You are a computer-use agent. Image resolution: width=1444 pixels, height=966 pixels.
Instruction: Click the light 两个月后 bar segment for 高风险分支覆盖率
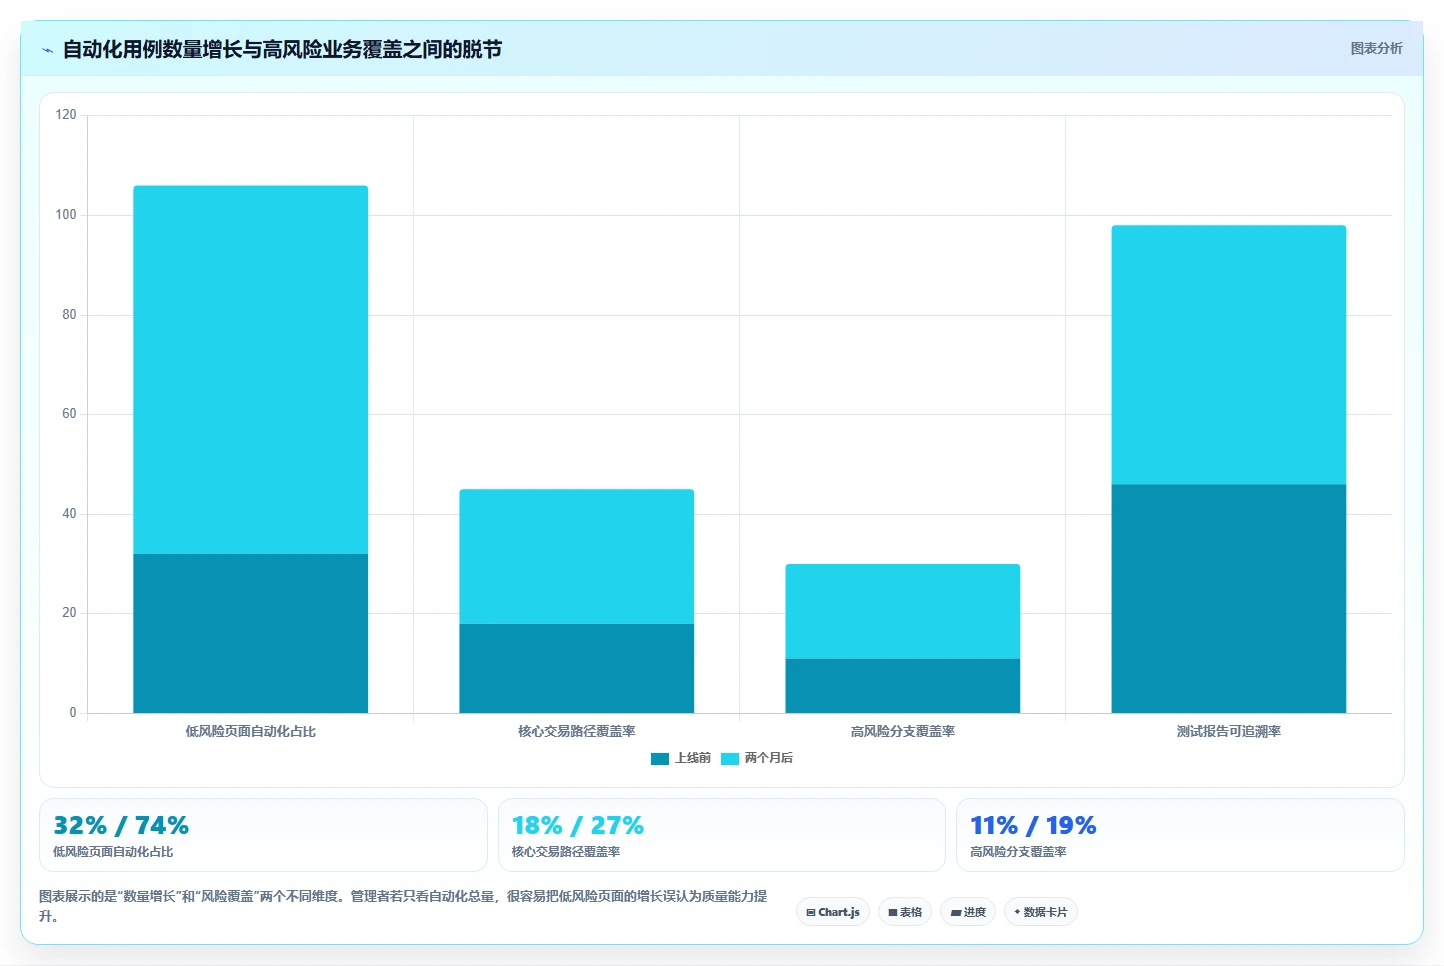(x=902, y=612)
